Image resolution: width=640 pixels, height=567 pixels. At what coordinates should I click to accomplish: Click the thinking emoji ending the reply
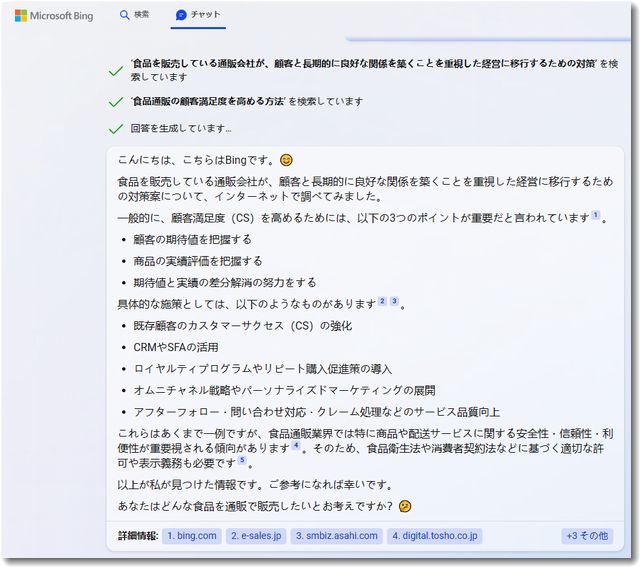(x=405, y=506)
